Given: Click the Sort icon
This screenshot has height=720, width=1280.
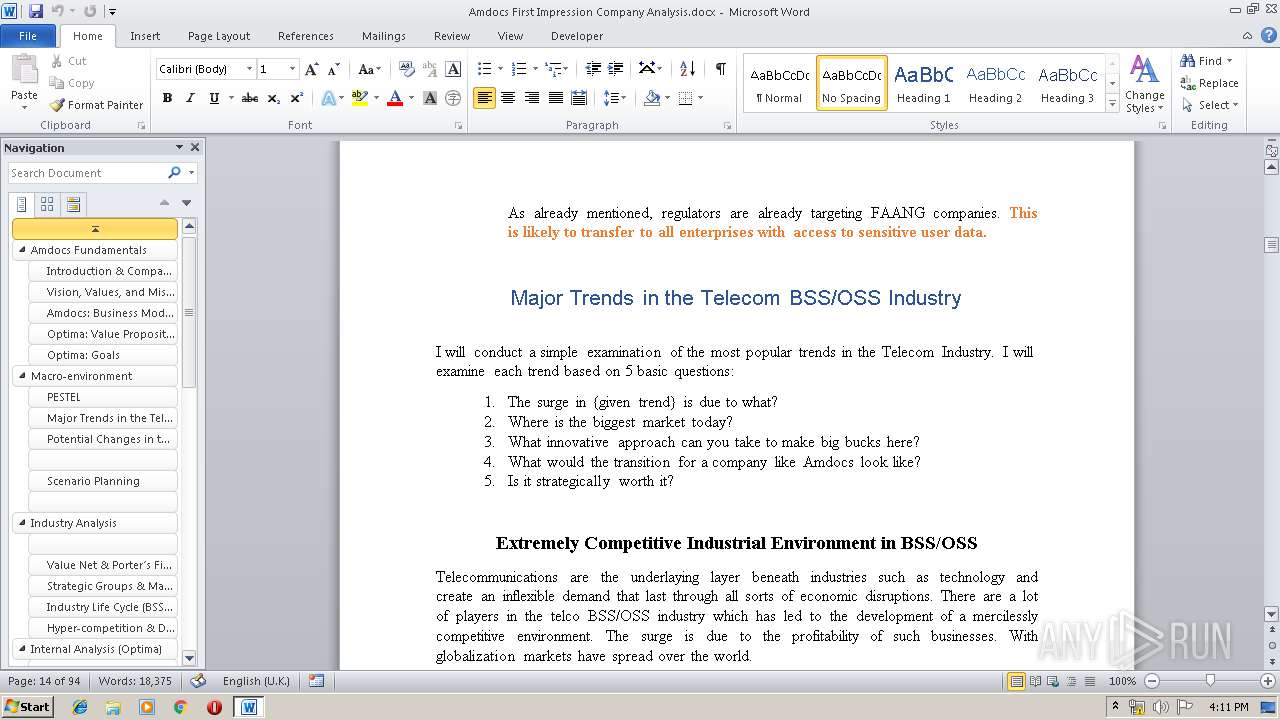Looking at the screenshot, I should point(687,69).
